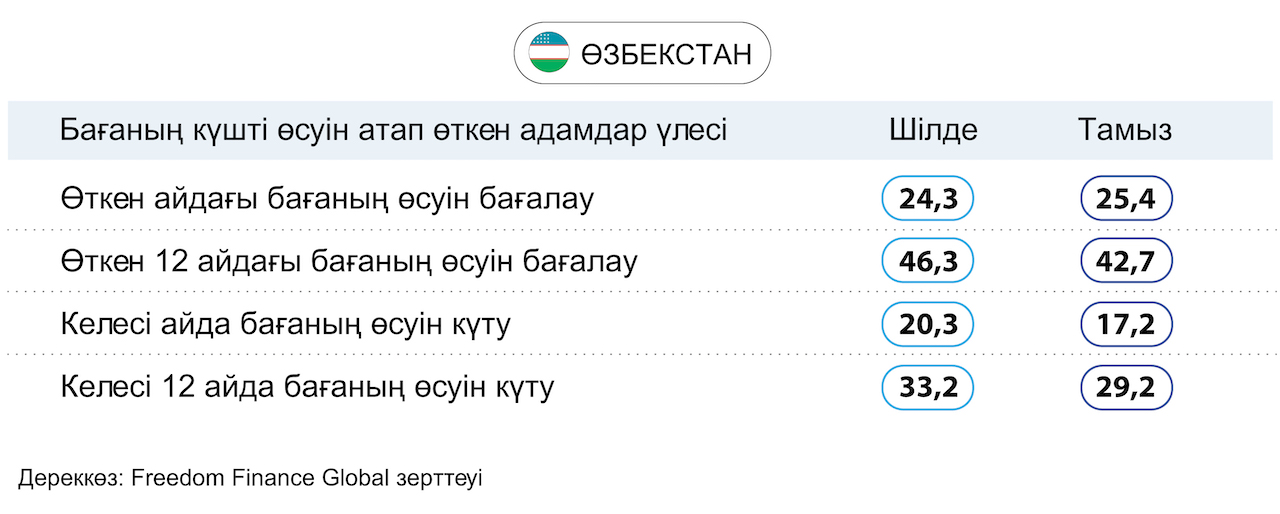1280x514 pixels.
Task: Select the 24,3 value badge
Action: tap(928, 199)
